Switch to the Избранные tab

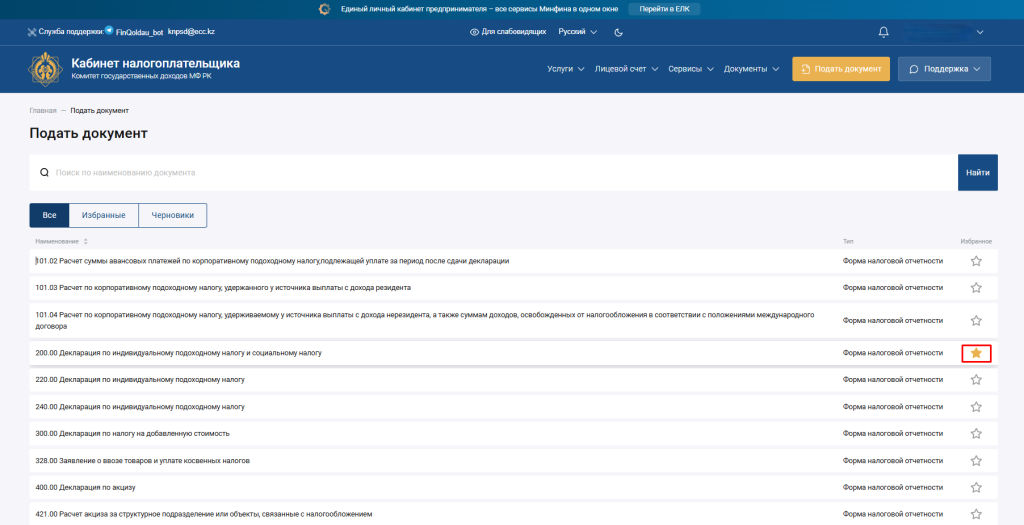[x=103, y=215]
